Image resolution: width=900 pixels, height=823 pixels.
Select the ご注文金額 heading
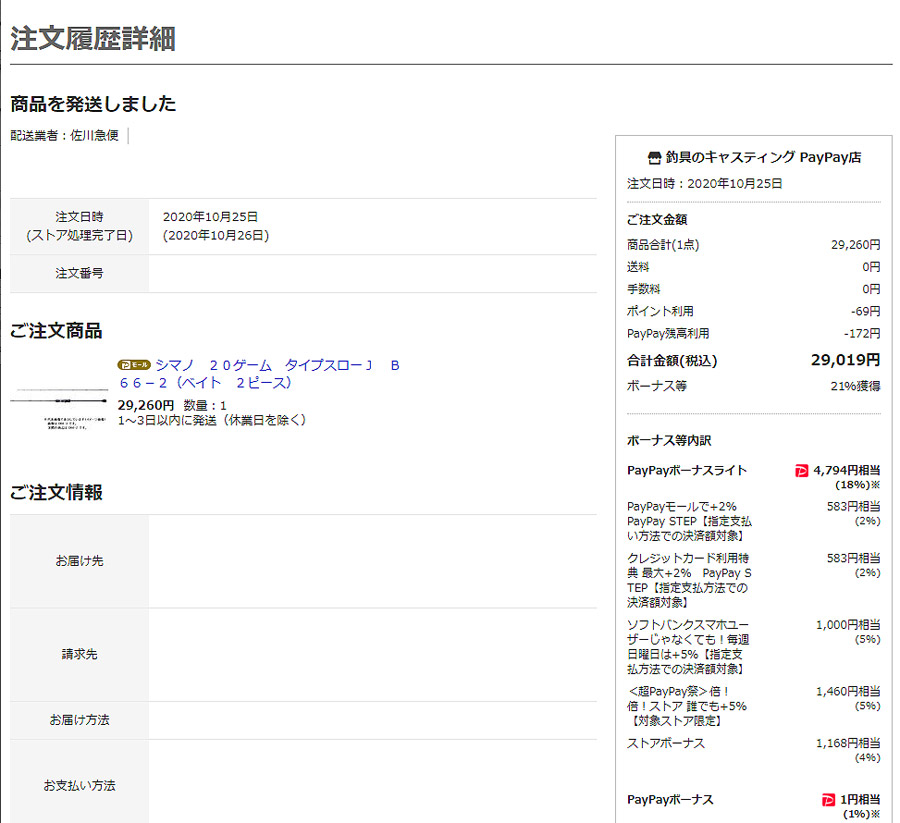pos(657,219)
